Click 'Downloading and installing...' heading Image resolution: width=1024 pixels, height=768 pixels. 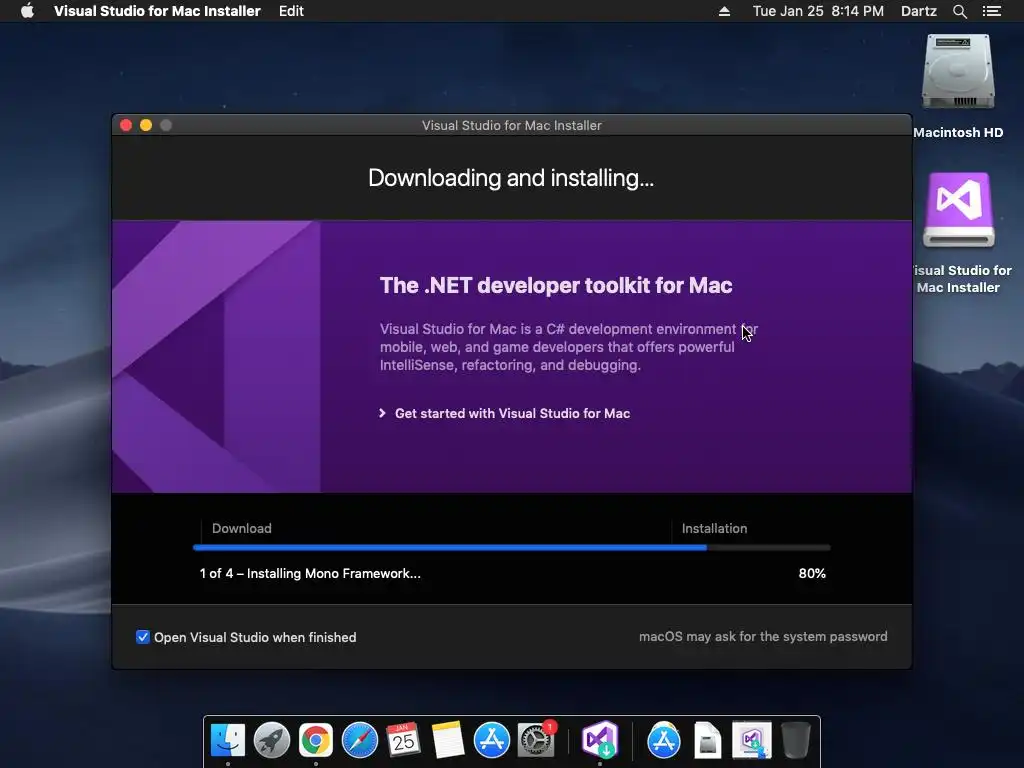tap(511, 178)
